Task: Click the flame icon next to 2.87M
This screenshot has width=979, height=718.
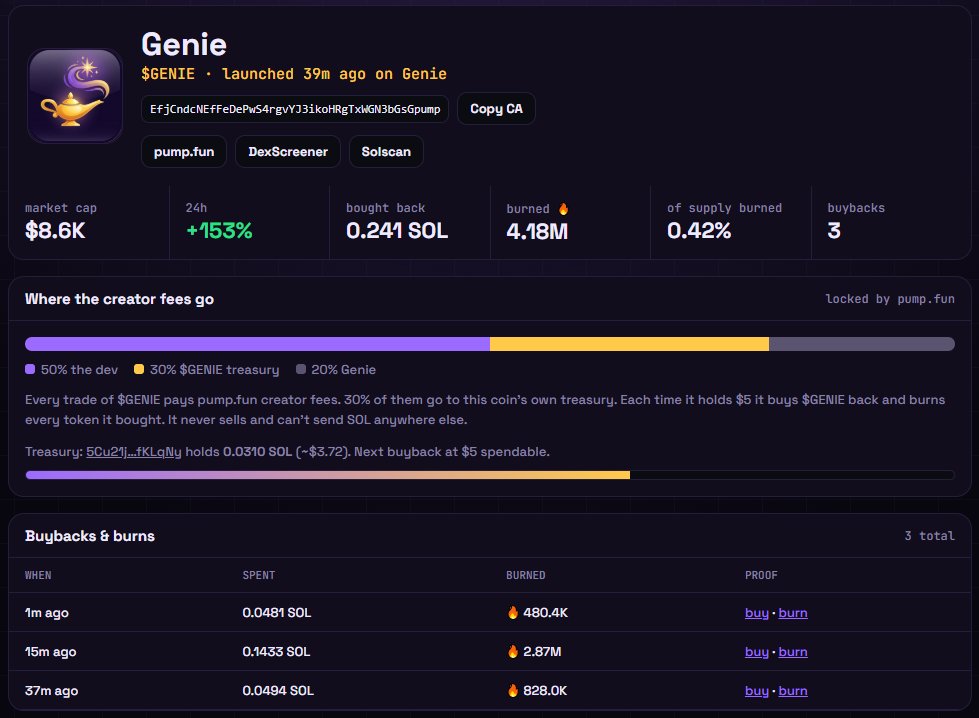Action: click(513, 652)
